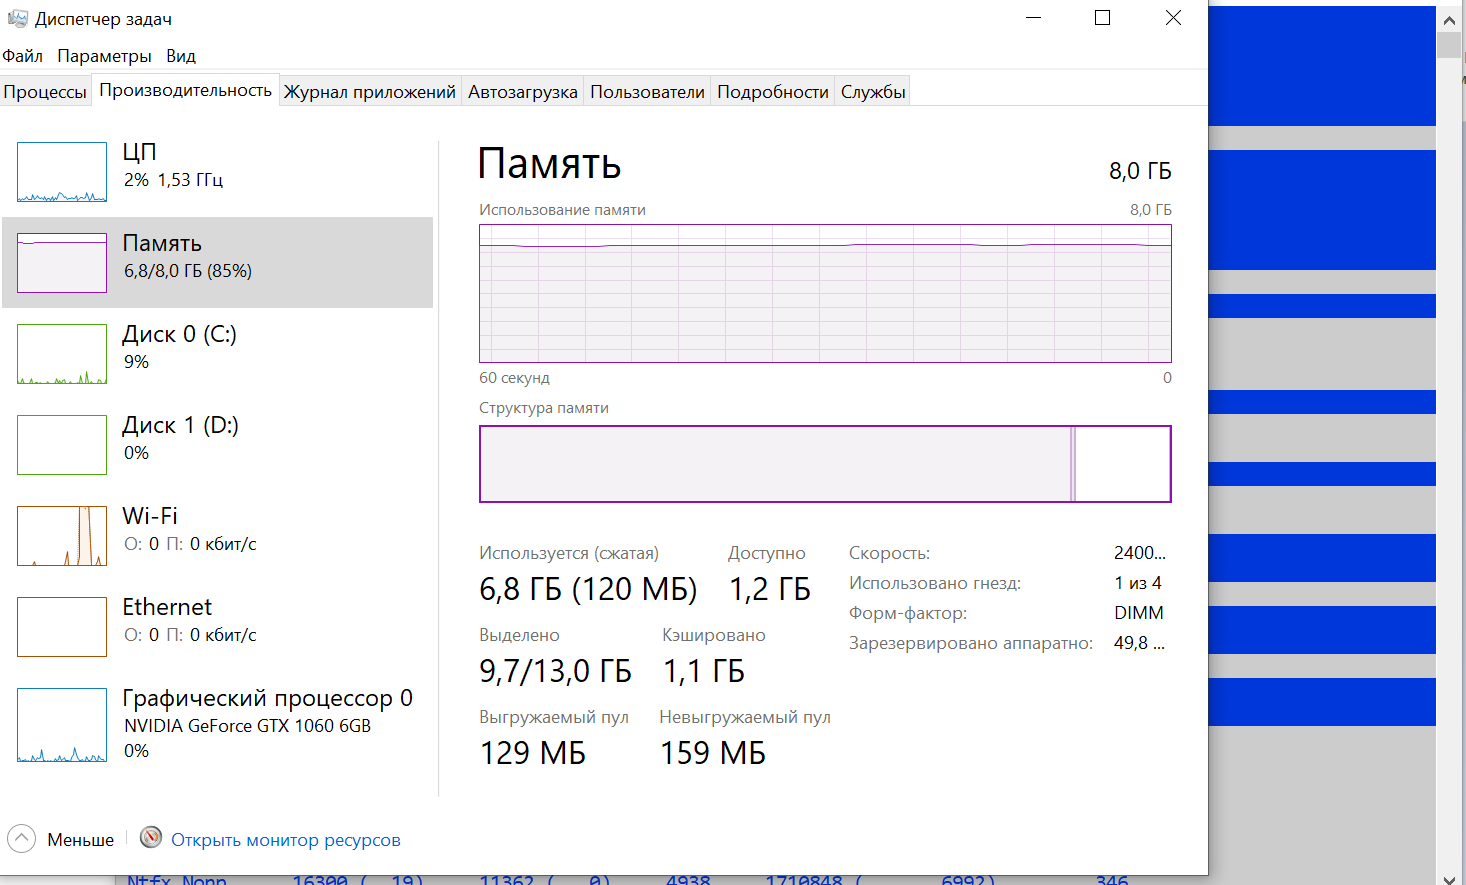1466x885 pixels.
Task: Click the Task Manager app icon in title bar
Action: click(x=17, y=19)
